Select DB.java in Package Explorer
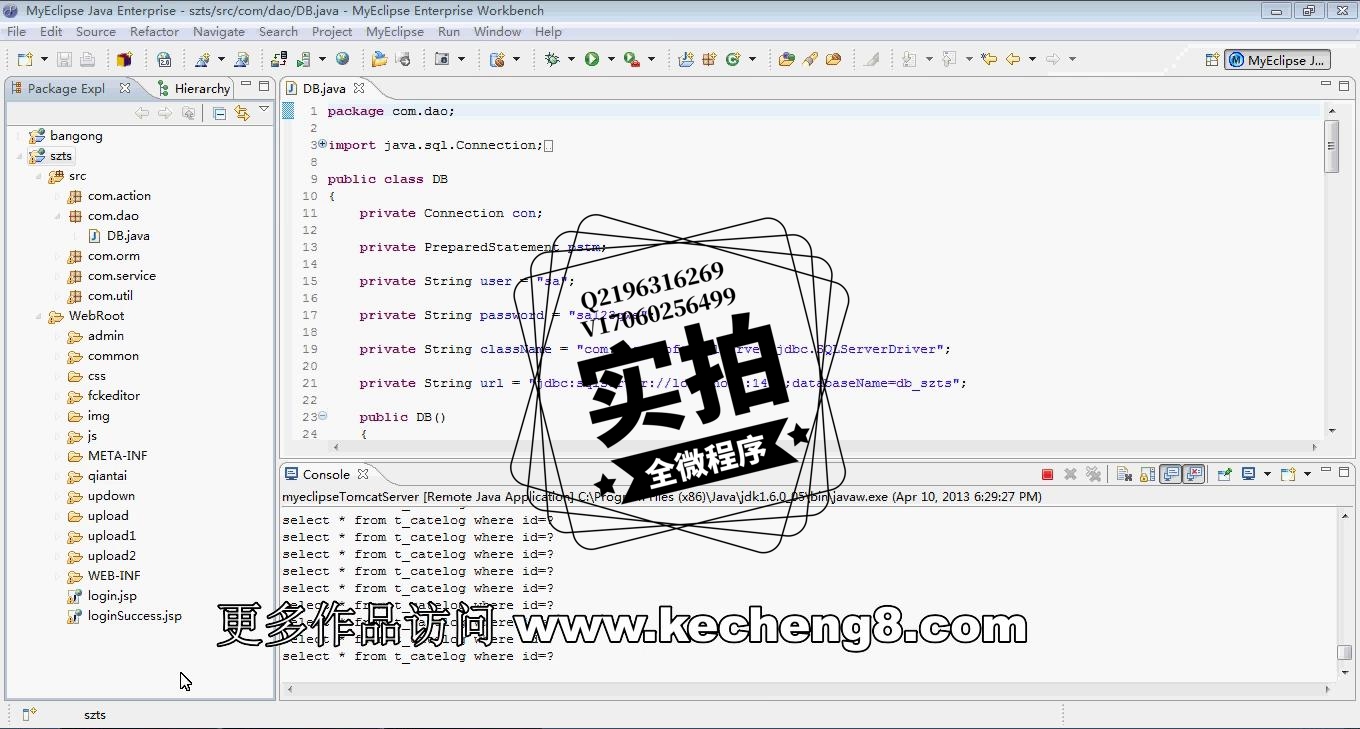 [127, 236]
